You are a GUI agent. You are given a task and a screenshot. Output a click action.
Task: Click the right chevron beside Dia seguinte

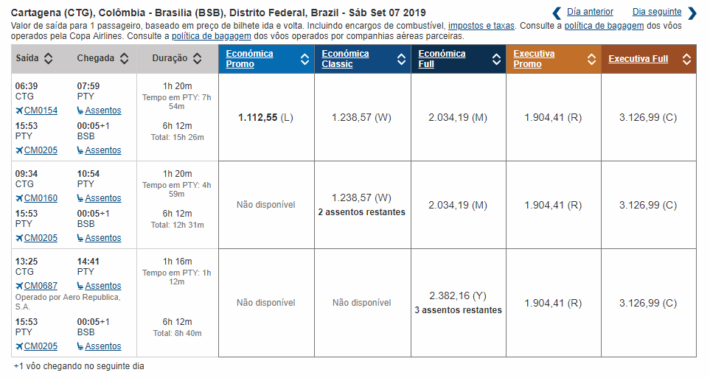click(x=692, y=13)
